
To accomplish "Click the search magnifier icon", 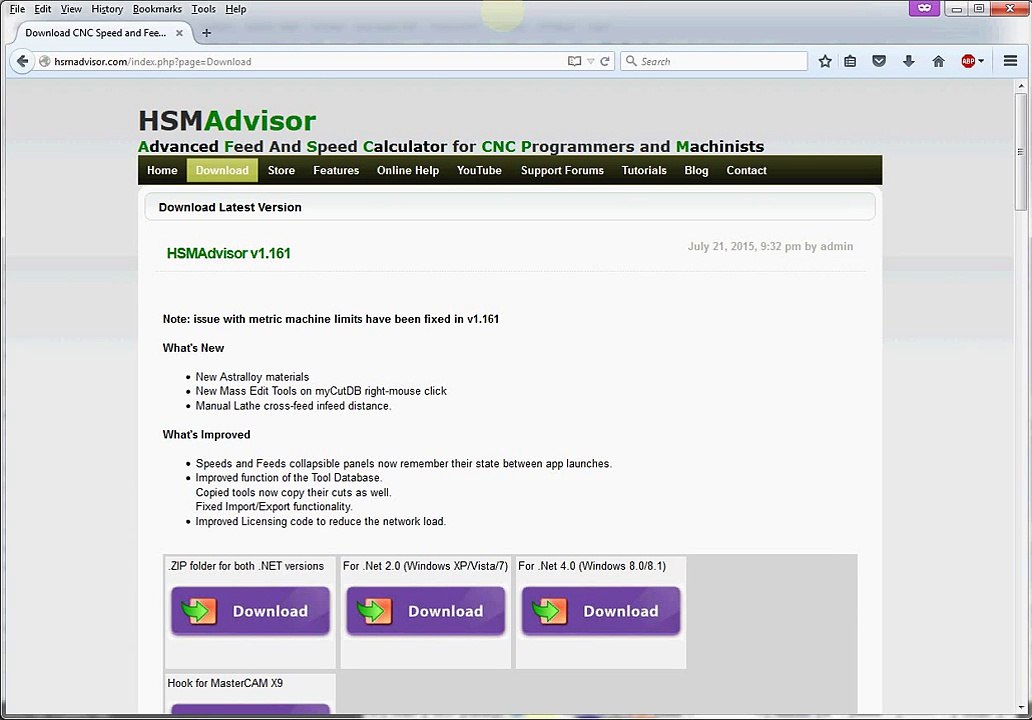I will [631, 61].
